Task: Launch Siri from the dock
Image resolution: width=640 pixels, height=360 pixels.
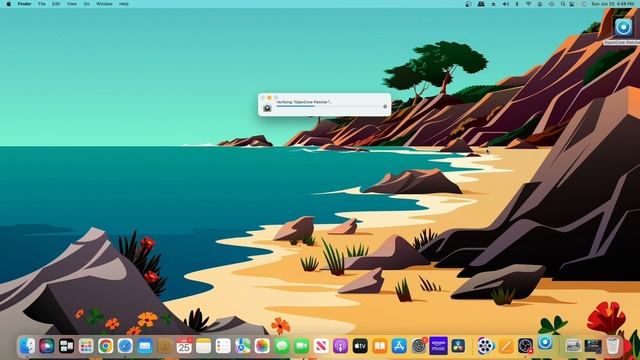Action: tap(47, 346)
